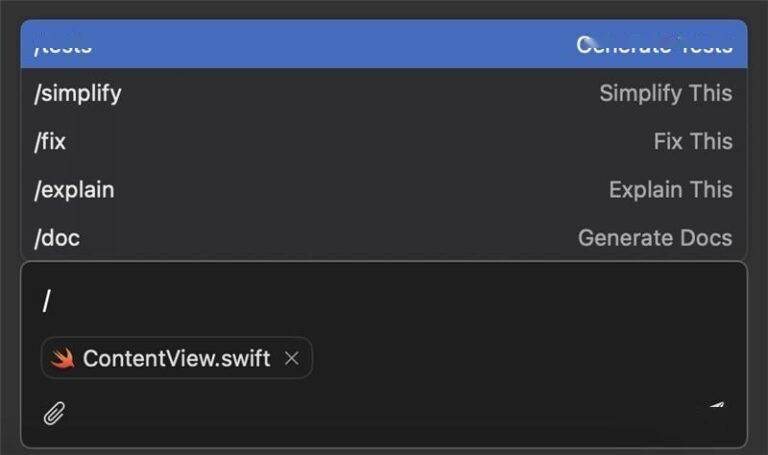The height and width of the screenshot is (455, 768).
Task: Focus the prompt field containing the slash
Action: pyautogui.click(x=384, y=301)
